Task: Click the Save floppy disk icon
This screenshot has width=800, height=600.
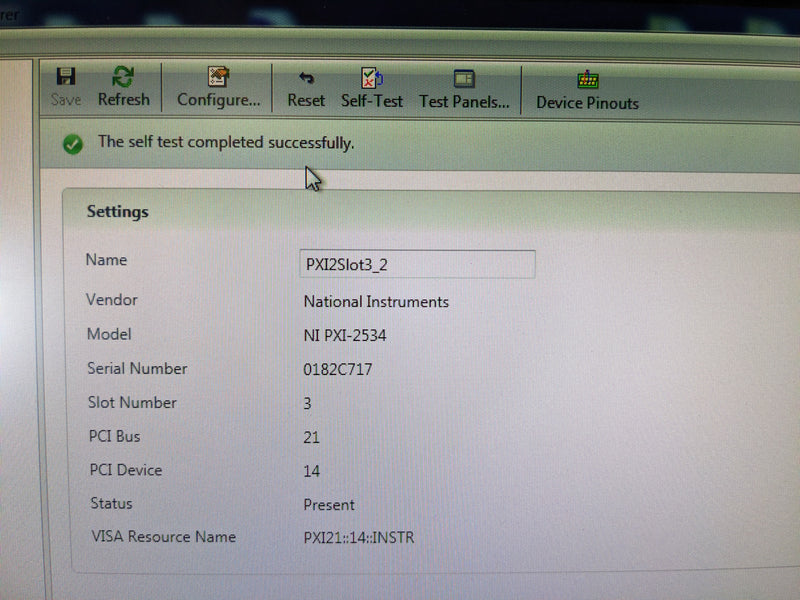Action: 66,79
